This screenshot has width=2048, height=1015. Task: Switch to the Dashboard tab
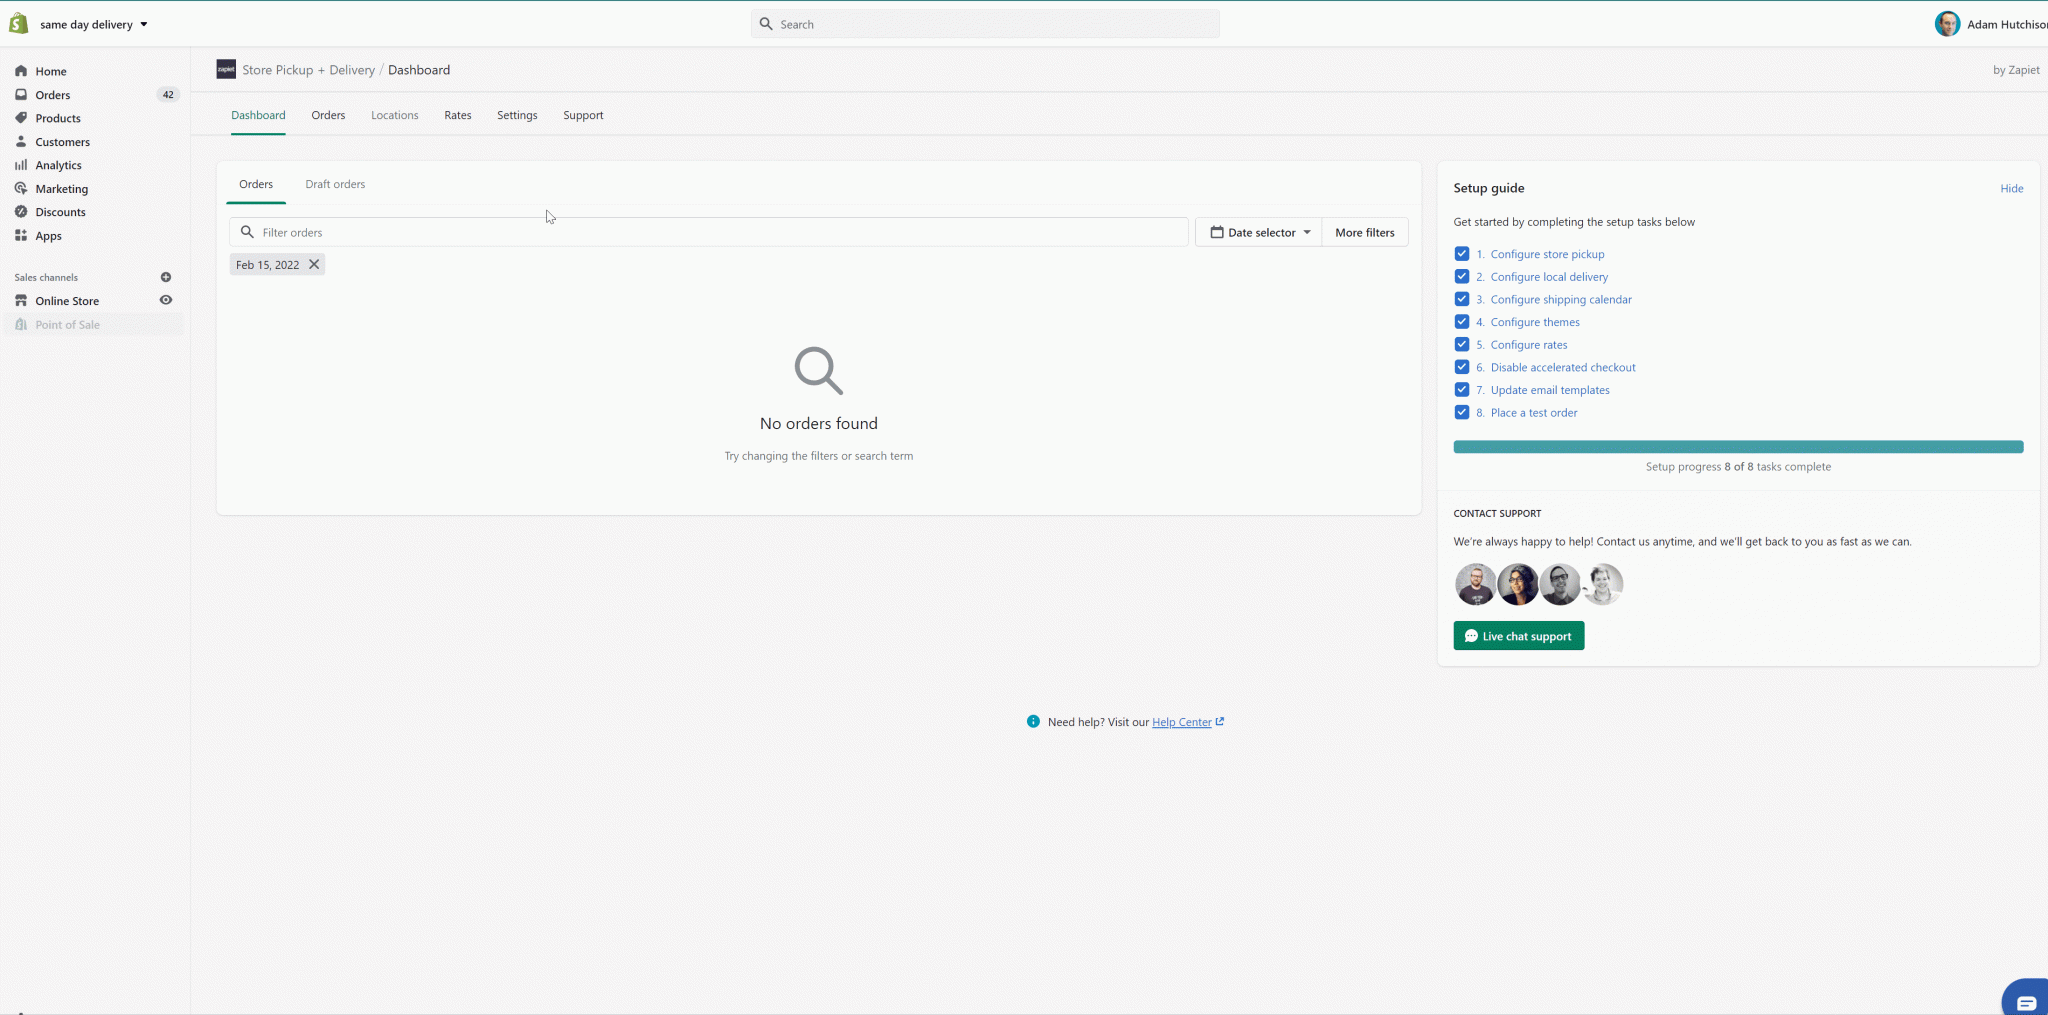(x=258, y=115)
